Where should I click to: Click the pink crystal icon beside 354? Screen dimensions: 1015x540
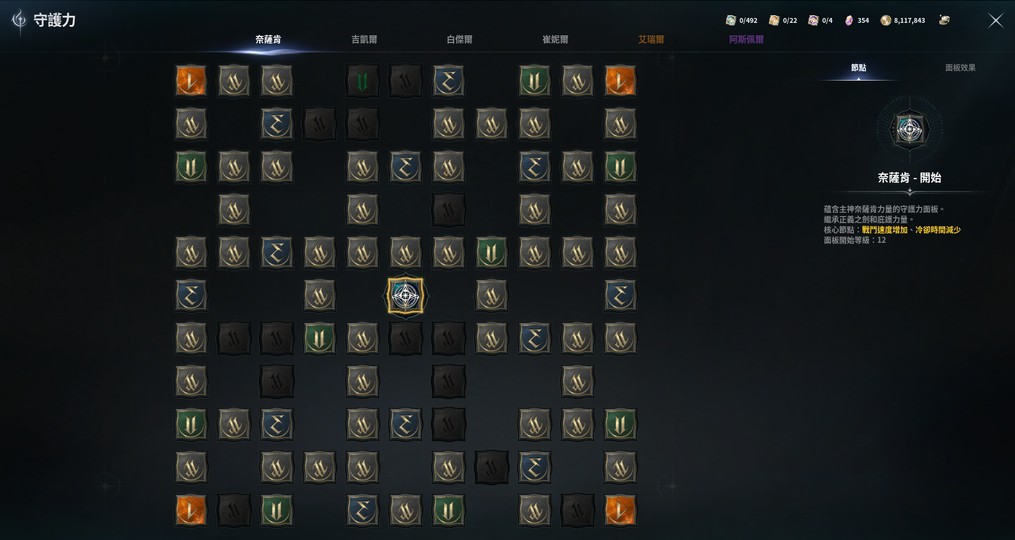pos(849,20)
